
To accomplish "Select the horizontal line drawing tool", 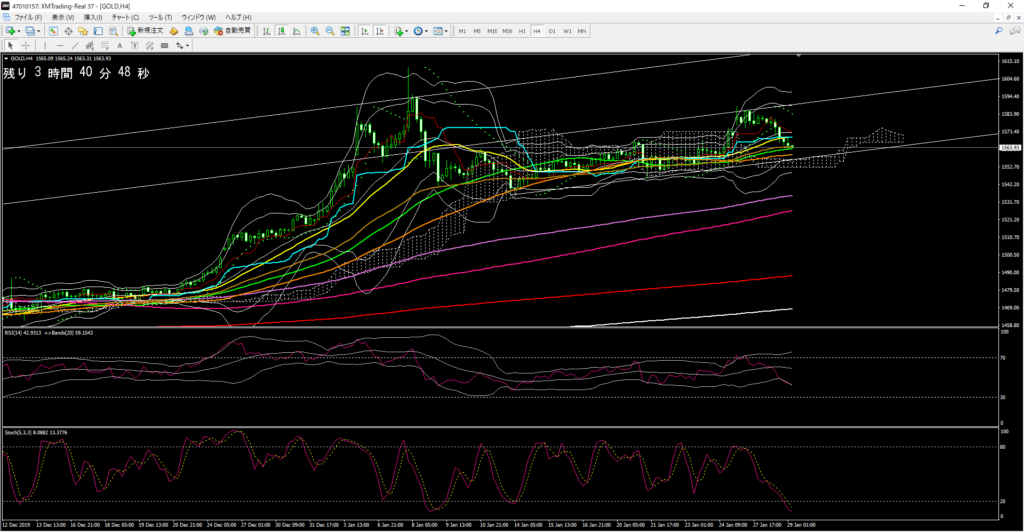I will click(x=60, y=45).
